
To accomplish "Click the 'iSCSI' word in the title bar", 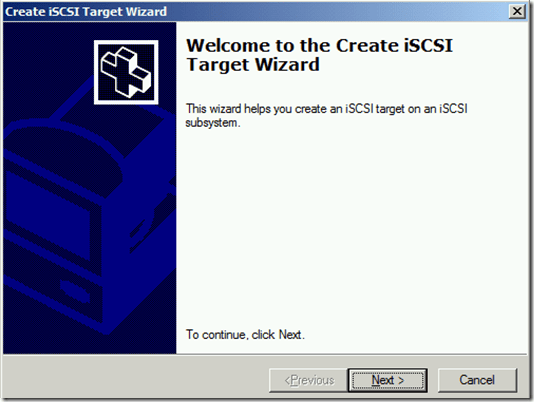I will [64, 12].
